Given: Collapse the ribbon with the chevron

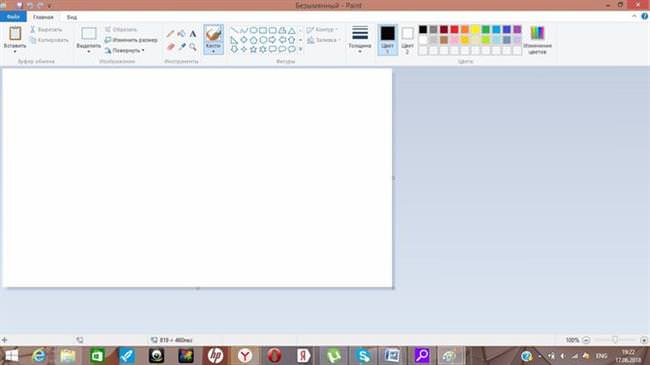Looking at the screenshot, I should coord(634,17).
